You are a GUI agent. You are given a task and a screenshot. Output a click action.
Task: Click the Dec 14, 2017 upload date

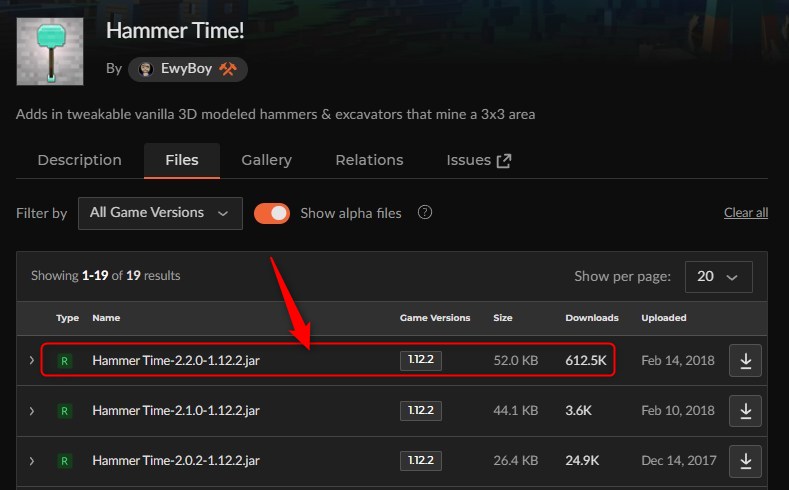pyautogui.click(x=679, y=461)
